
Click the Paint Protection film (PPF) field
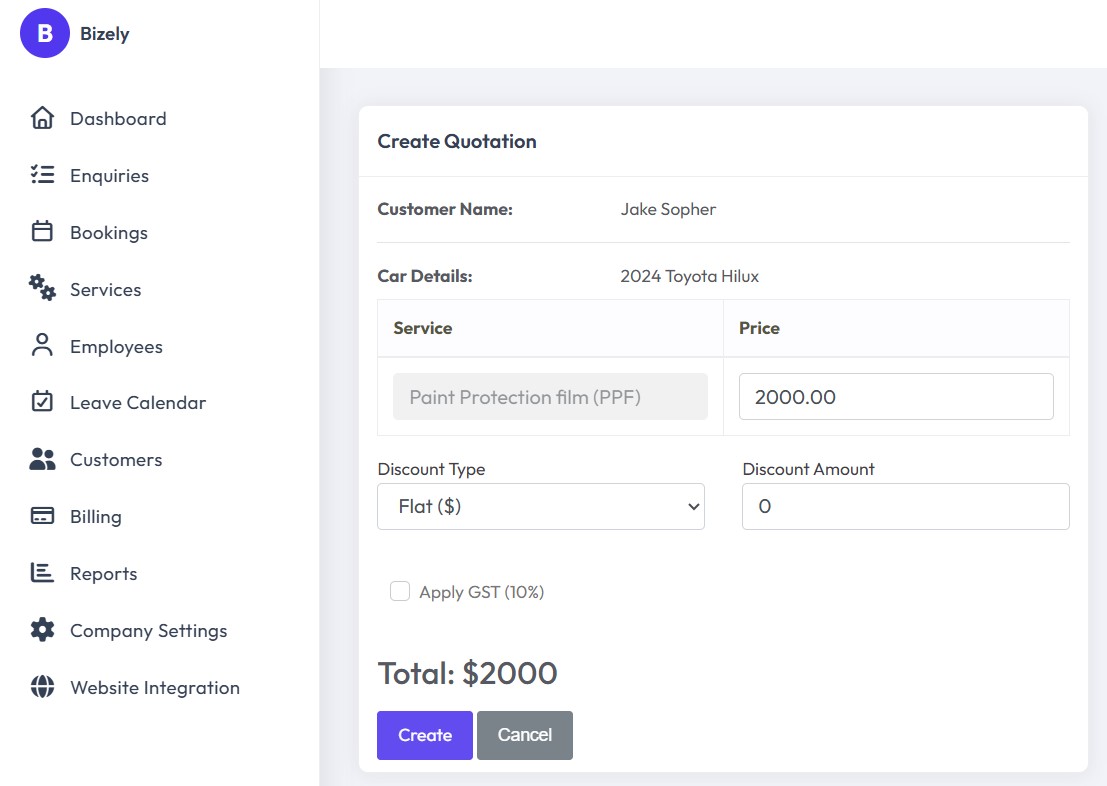coord(550,397)
